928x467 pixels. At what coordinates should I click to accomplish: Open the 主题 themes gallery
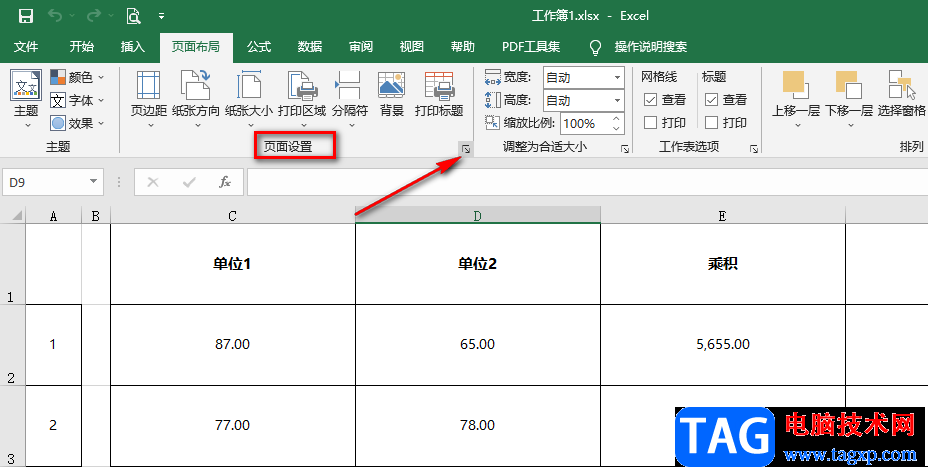pos(26,100)
